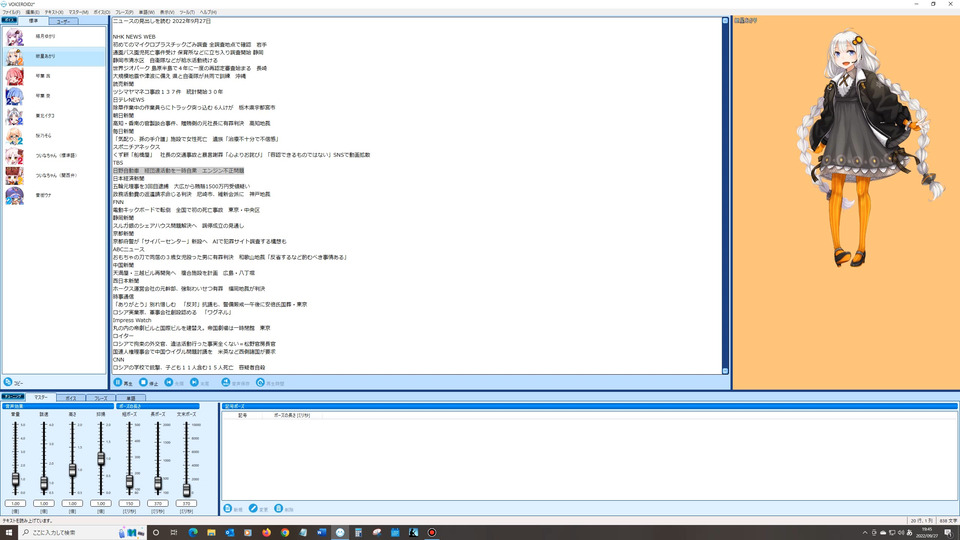Open the Windows Start menu
This screenshot has height=540, width=960.
9,532
